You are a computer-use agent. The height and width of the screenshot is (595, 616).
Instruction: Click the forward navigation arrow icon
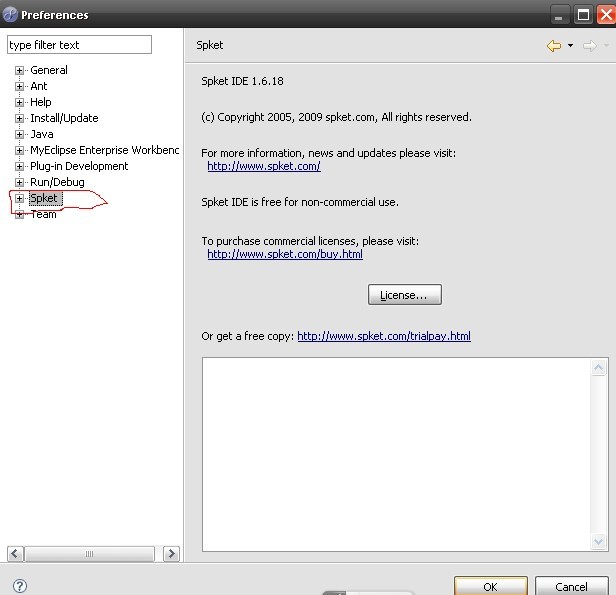[590, 46]
